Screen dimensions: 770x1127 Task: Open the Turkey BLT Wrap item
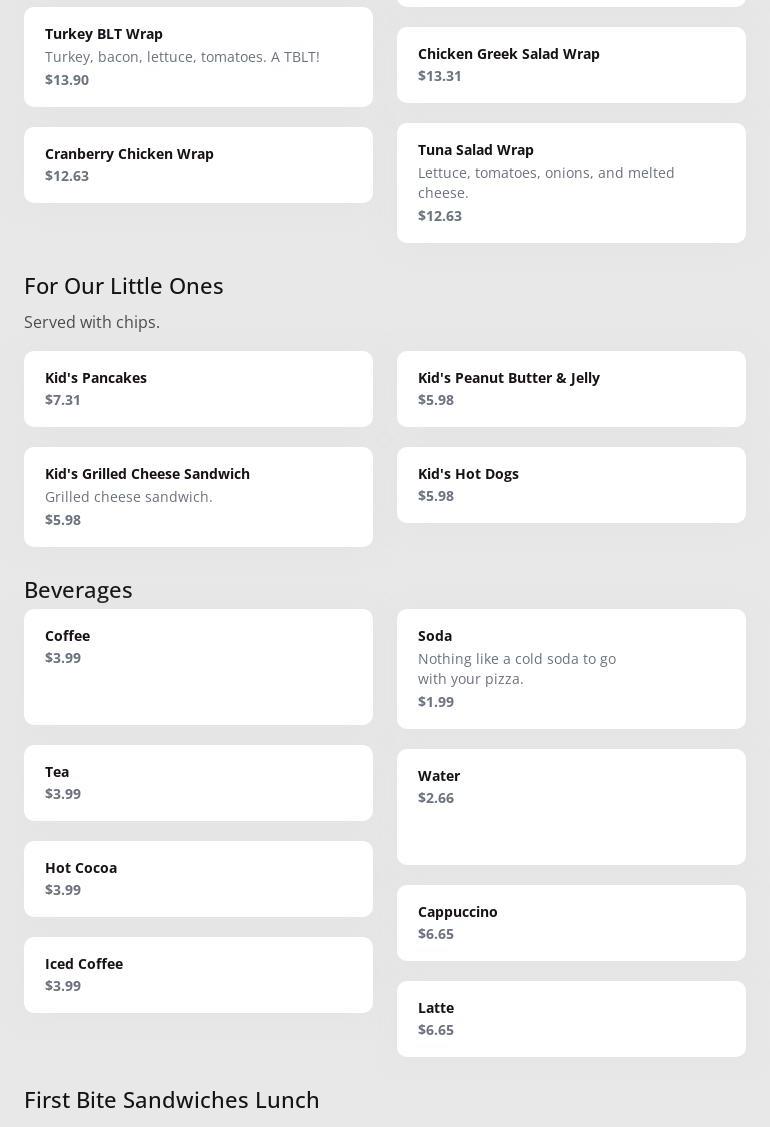click(x=198, y=57)
